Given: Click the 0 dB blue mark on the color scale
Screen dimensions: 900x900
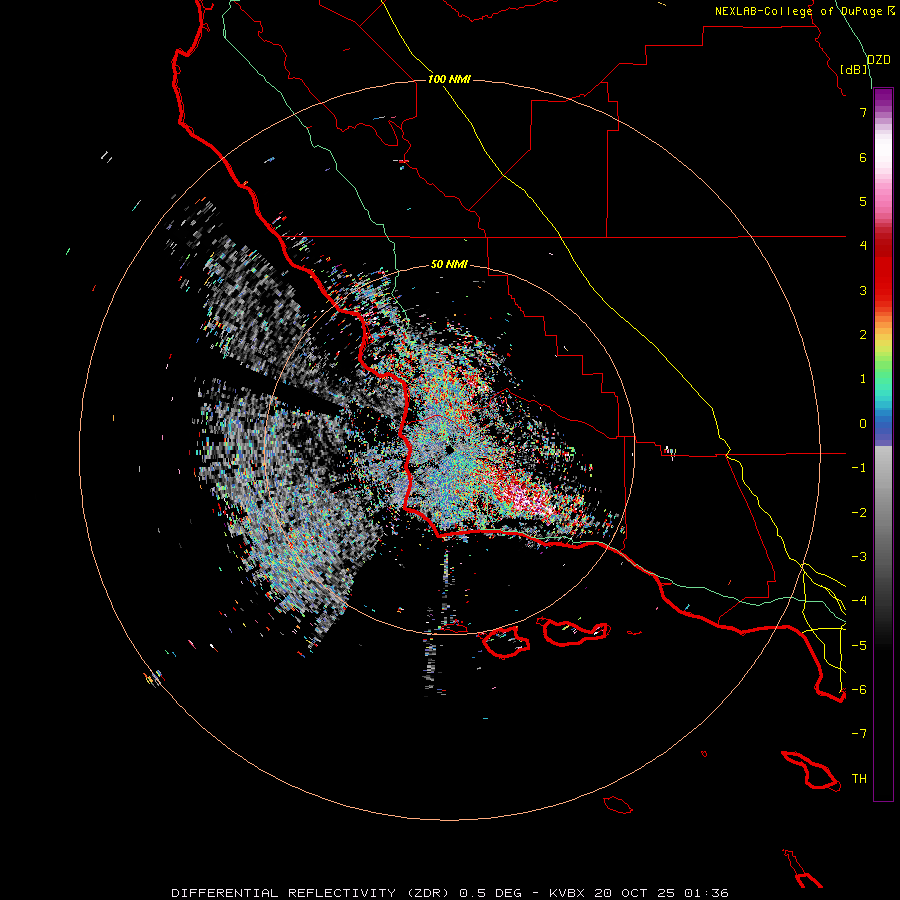Looking at the screenshot, I should click(863, 424).
